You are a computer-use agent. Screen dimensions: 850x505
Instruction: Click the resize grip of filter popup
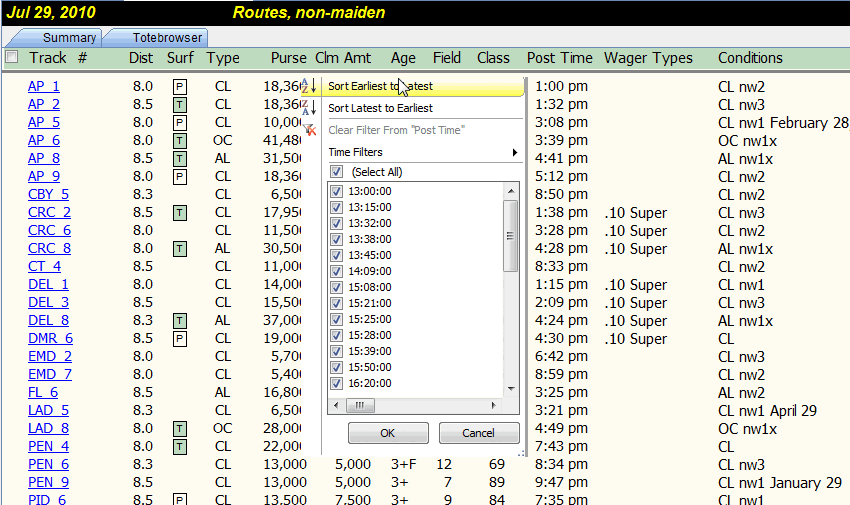coord(521,452)
